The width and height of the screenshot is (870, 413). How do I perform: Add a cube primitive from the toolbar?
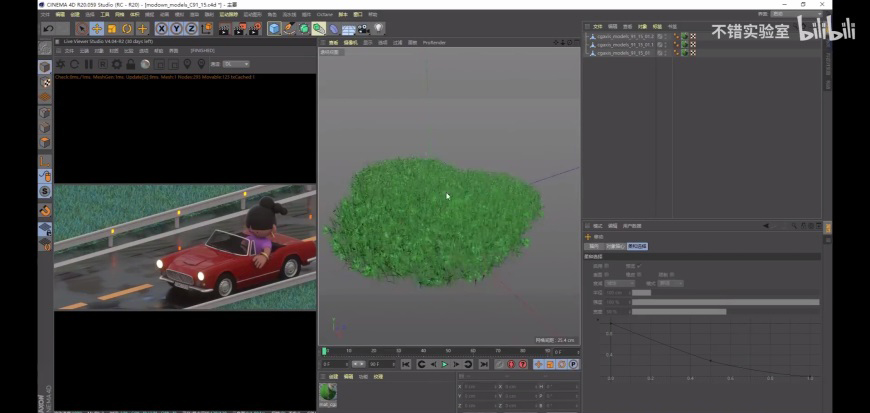pos(274,29)
